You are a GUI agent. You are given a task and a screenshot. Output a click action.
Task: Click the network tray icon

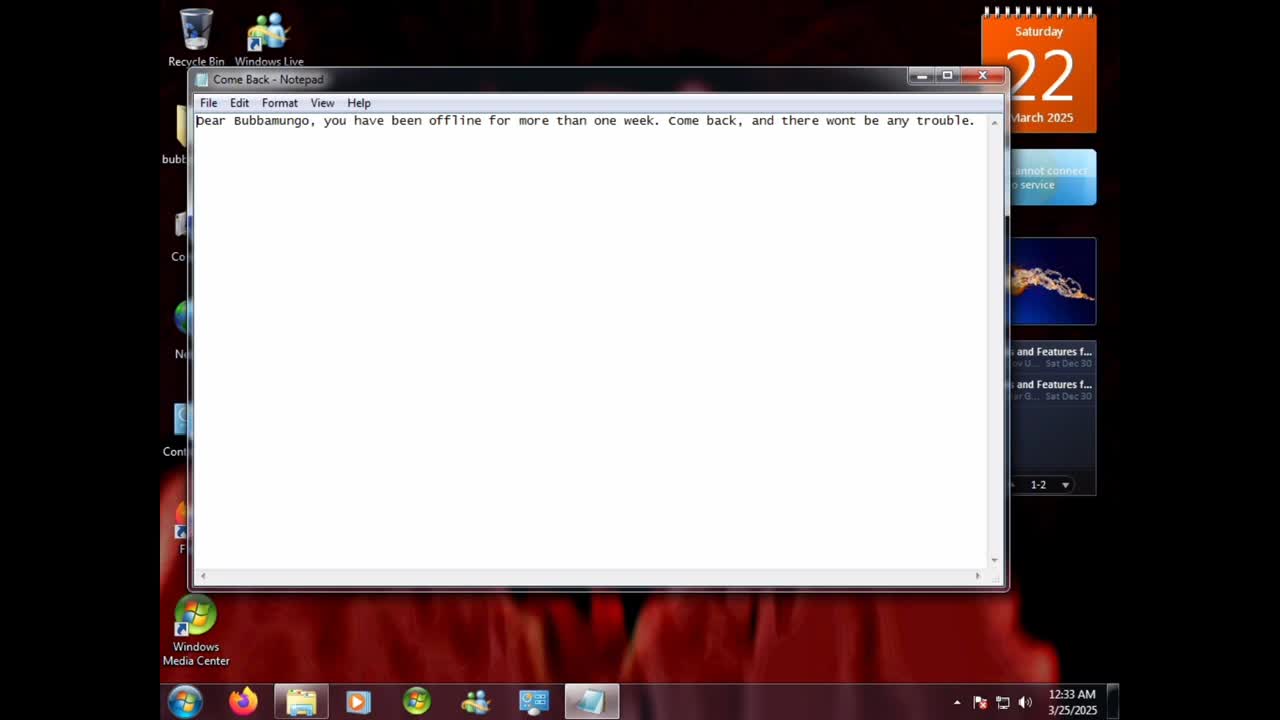1003,702
